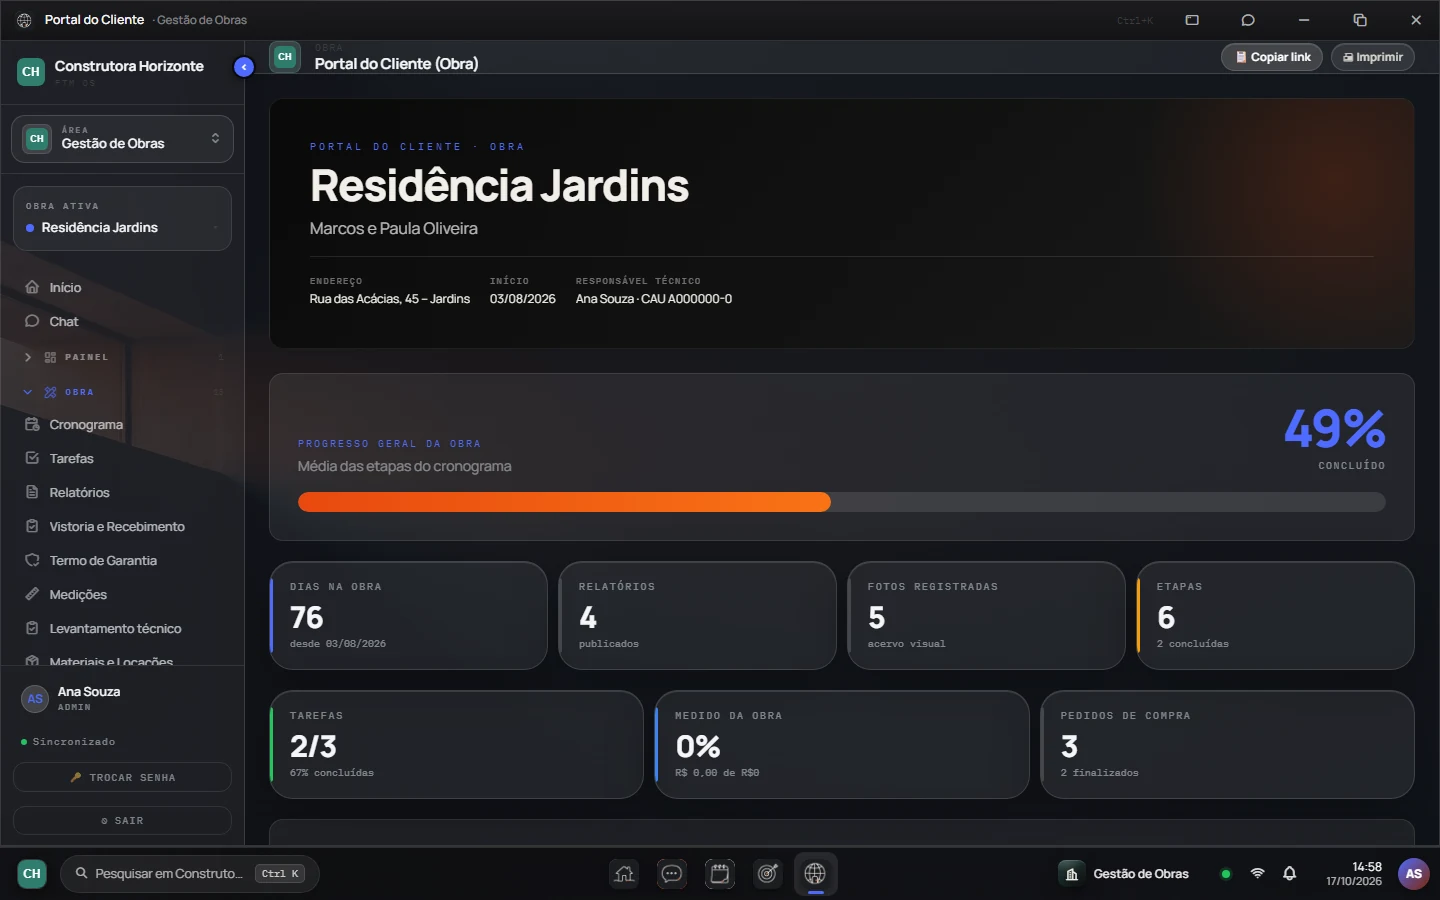Click the Vistoria e Recebimento clipboard icon

pos(32,526)
